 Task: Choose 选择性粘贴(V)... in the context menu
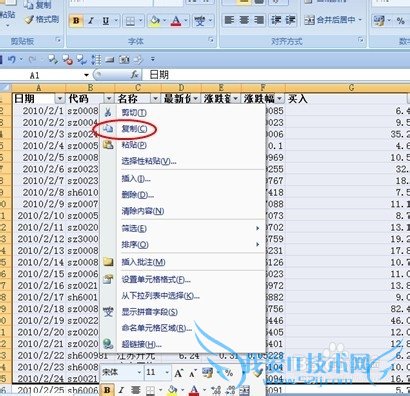[x=183, y=161]
